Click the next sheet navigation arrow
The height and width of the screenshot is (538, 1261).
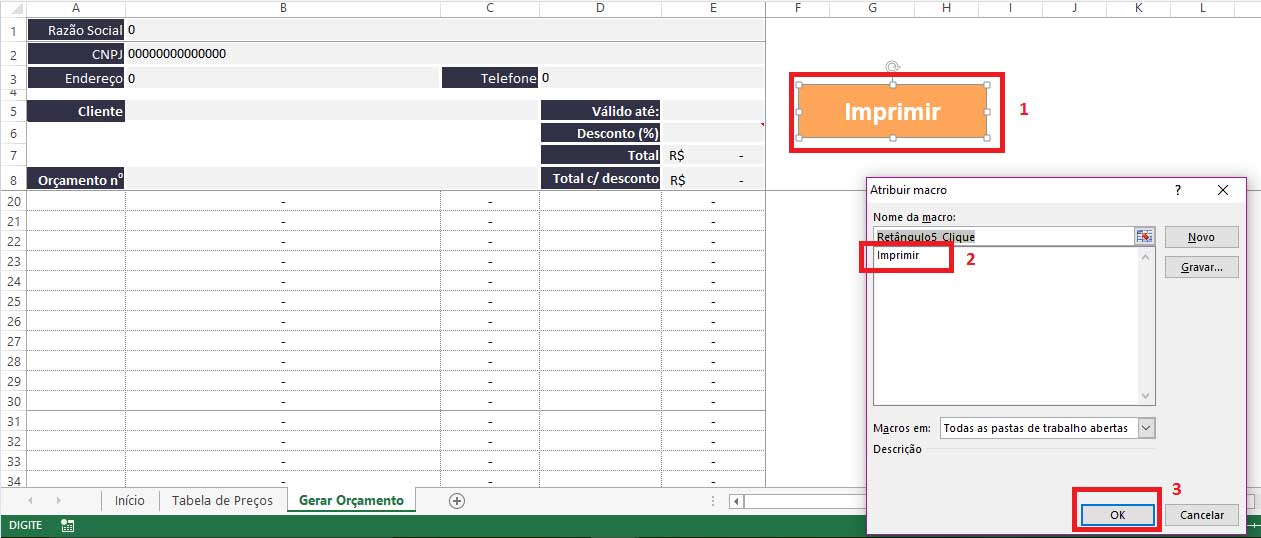58,500
